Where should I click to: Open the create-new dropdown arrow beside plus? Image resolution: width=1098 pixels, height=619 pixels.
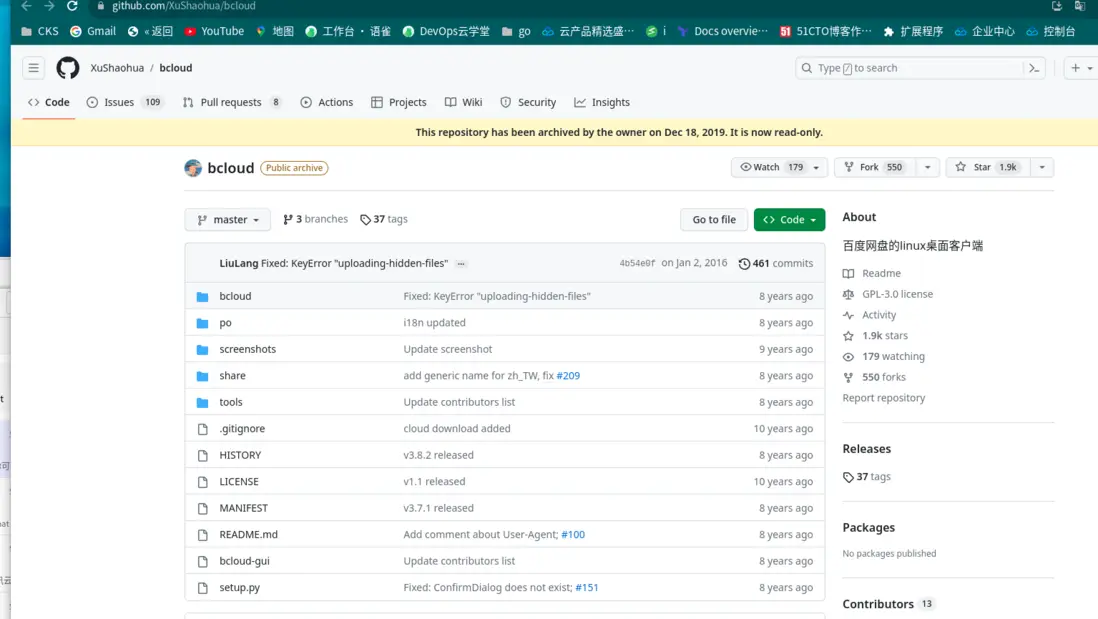1090,69
